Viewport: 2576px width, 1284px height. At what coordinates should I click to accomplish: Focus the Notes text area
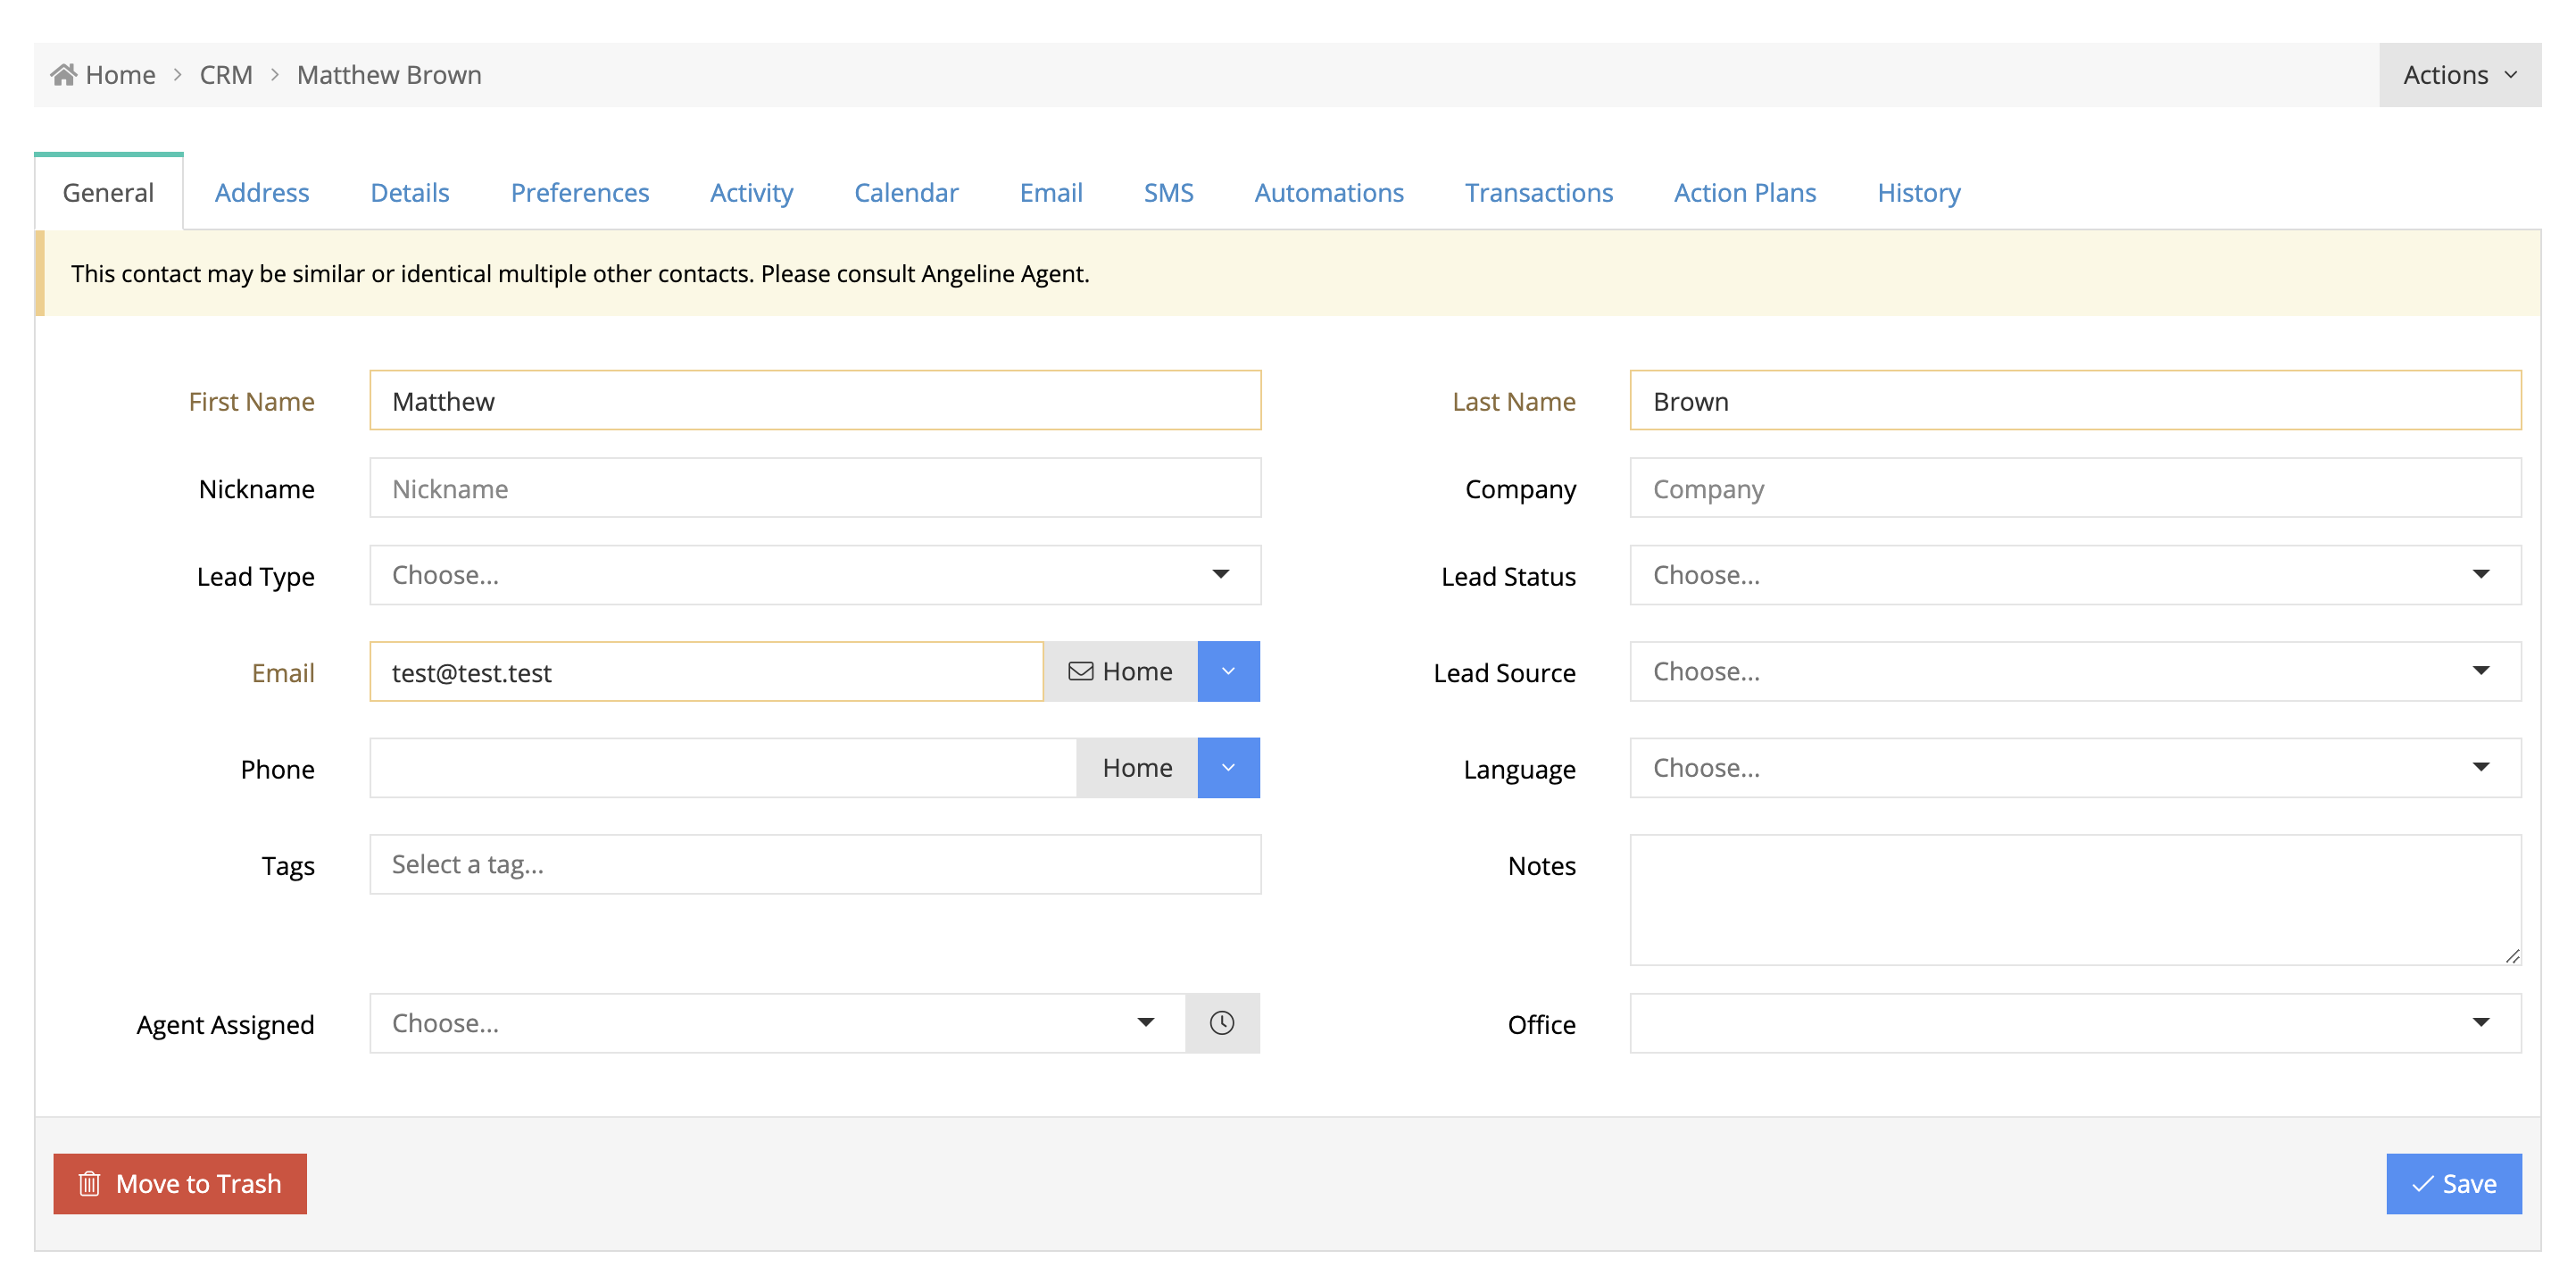click(2074, 898)
